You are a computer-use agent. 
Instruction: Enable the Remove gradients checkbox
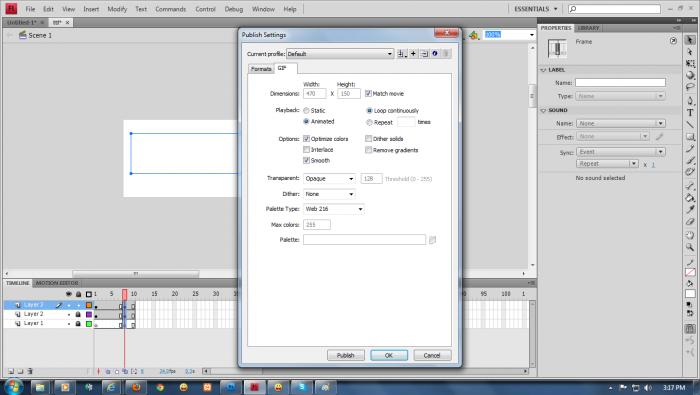tap(368, 150)
